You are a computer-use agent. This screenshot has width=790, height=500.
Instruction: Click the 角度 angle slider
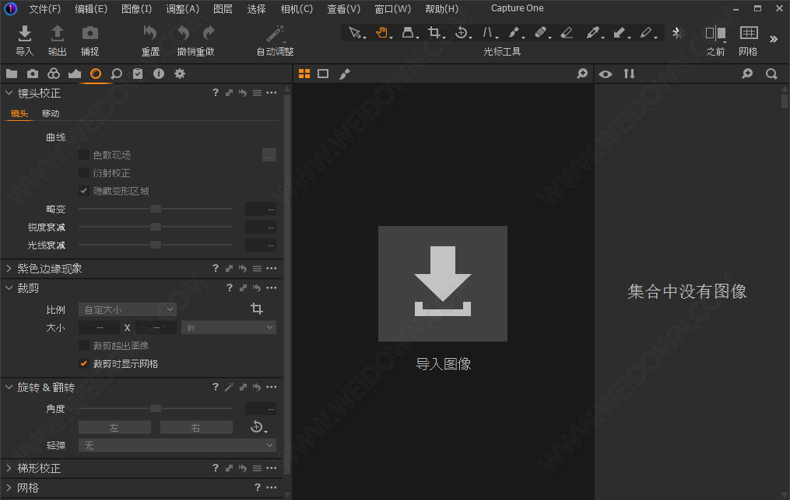coord(156,408)
